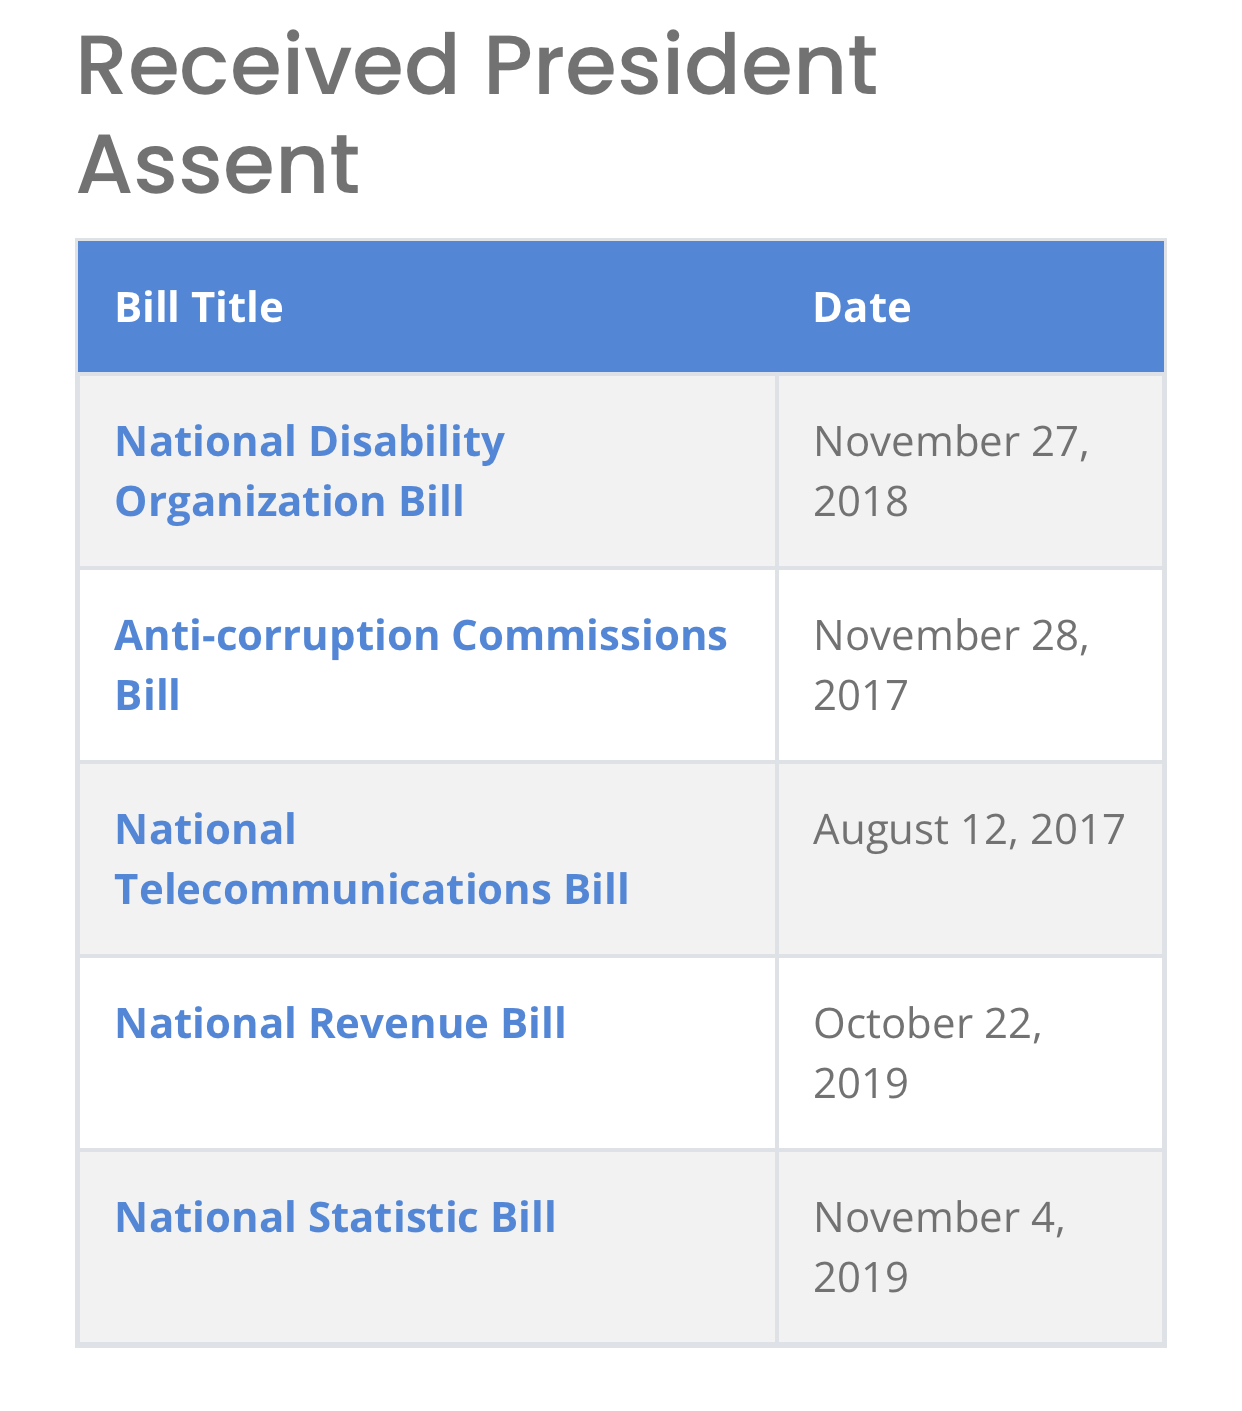
Task: Click the word Revenue in the bill link
Action: point(398,1023)
